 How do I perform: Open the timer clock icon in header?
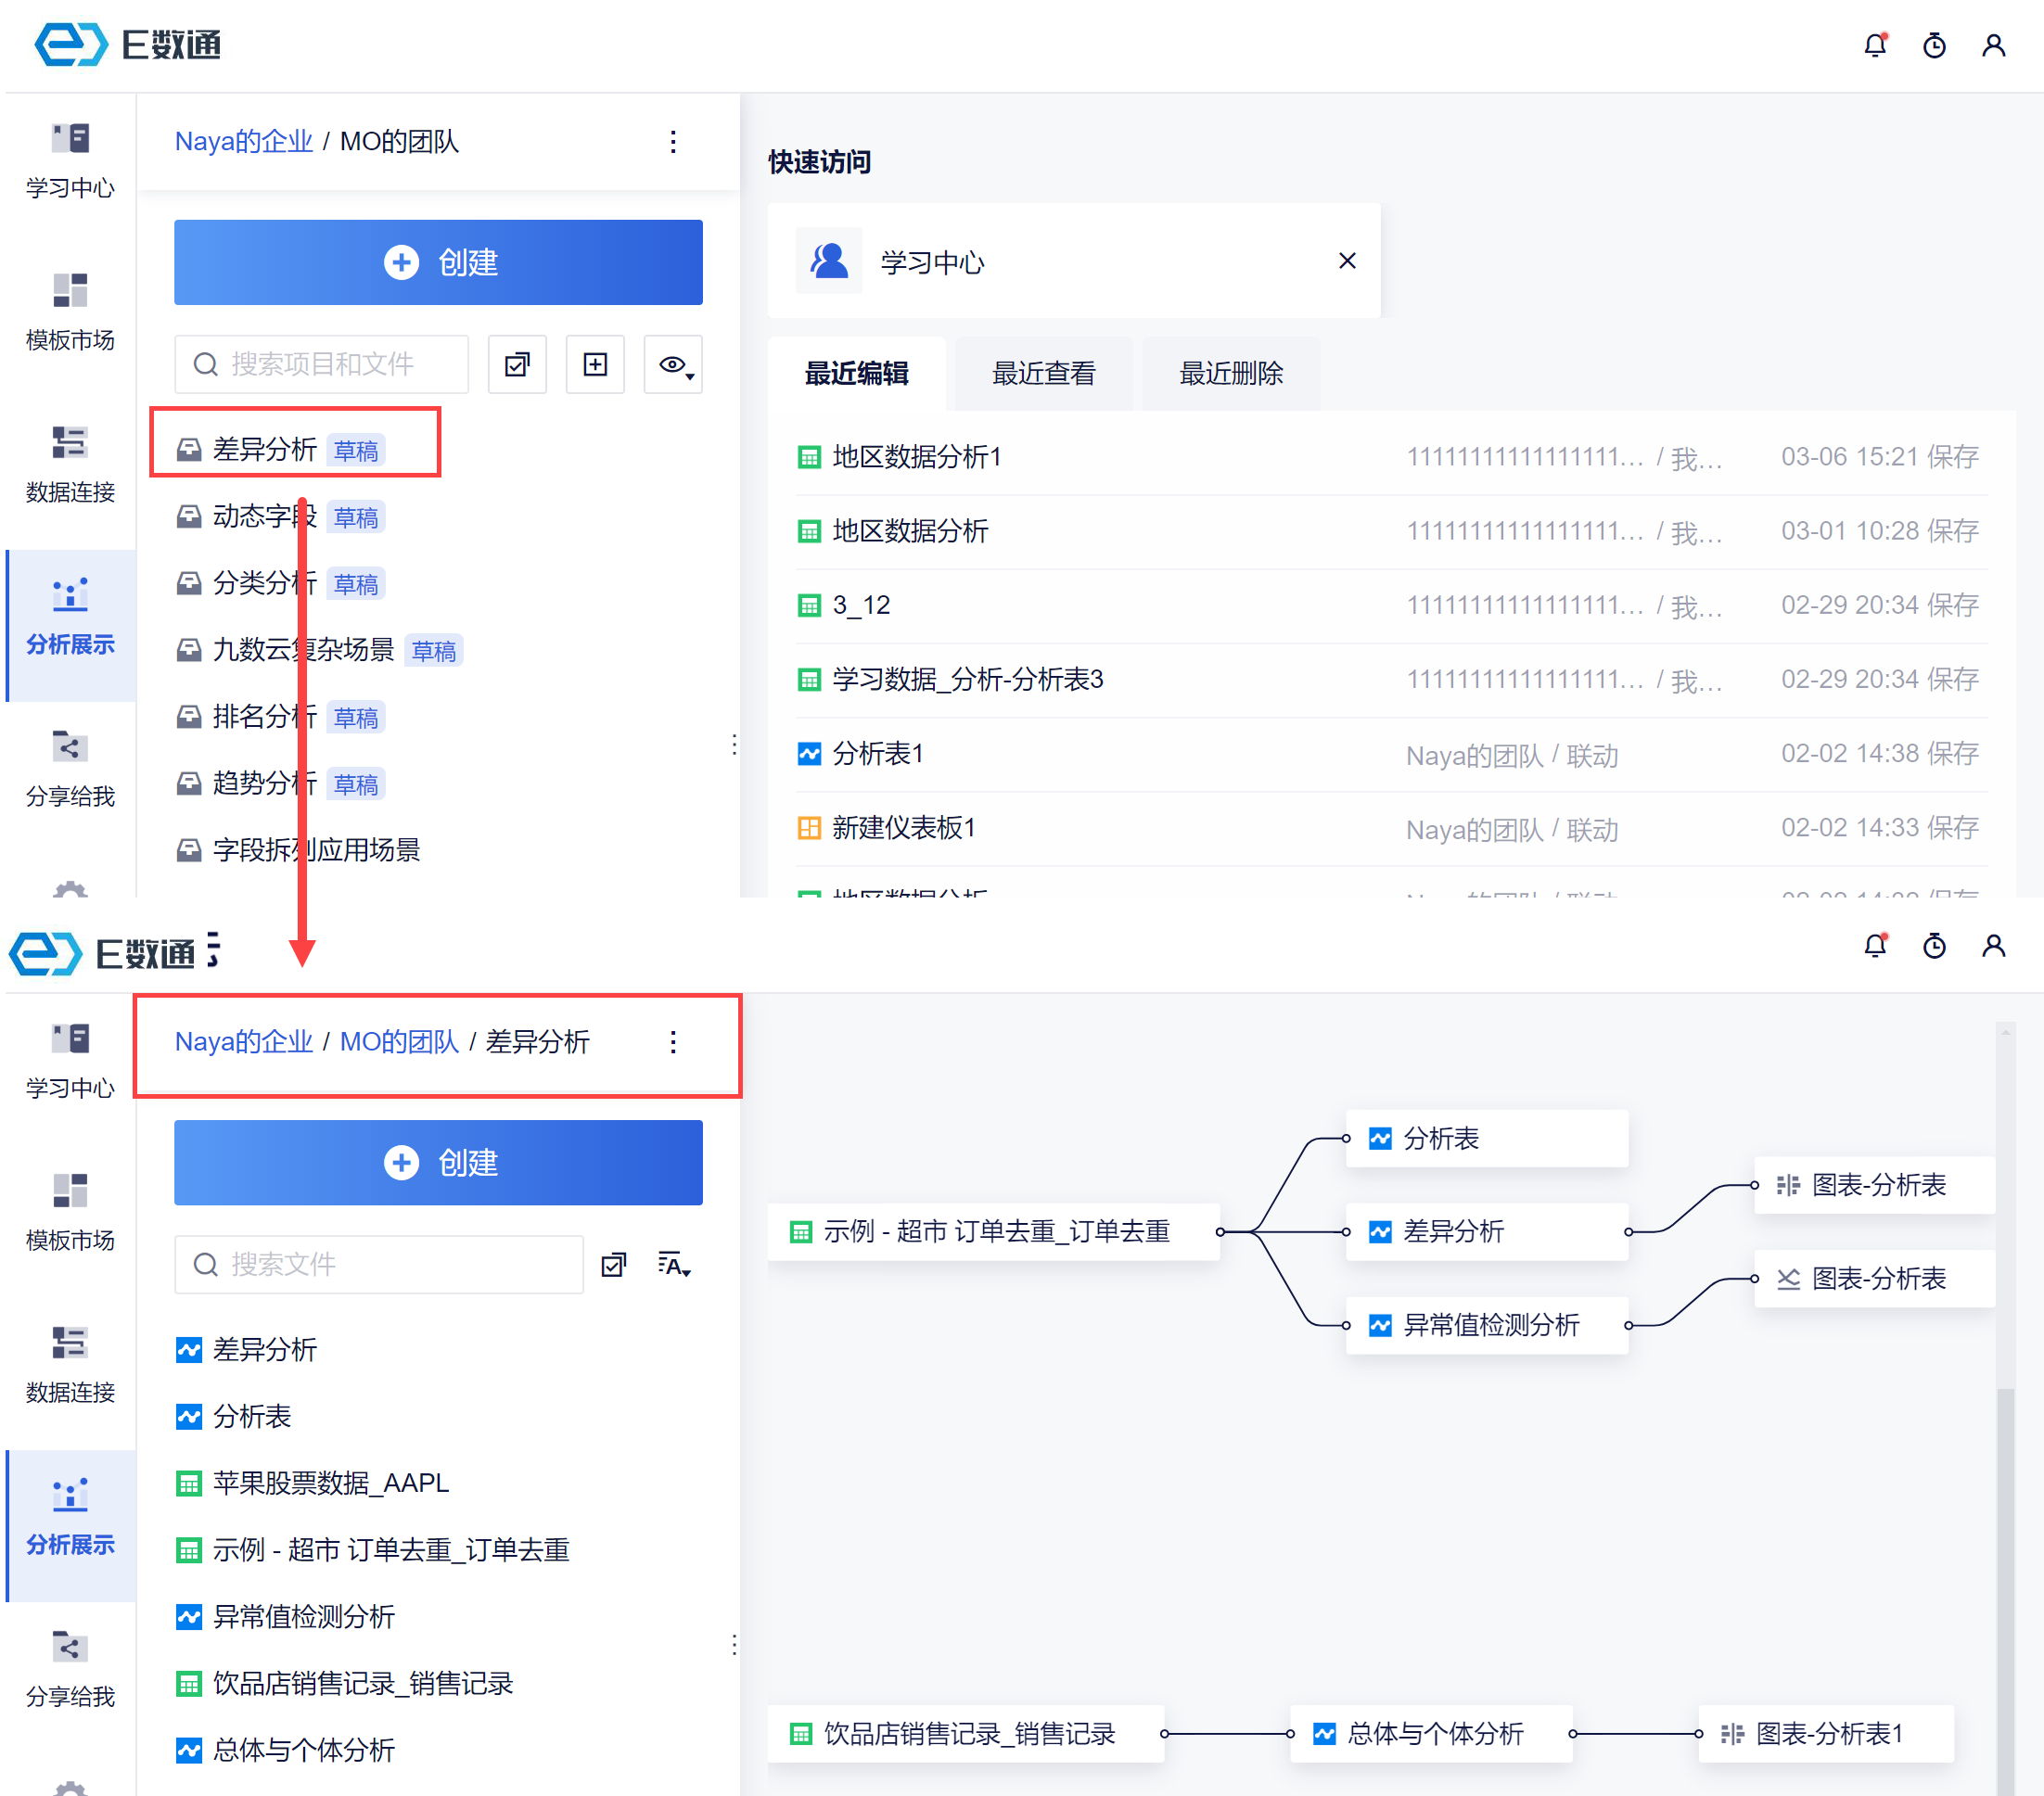1934,45
